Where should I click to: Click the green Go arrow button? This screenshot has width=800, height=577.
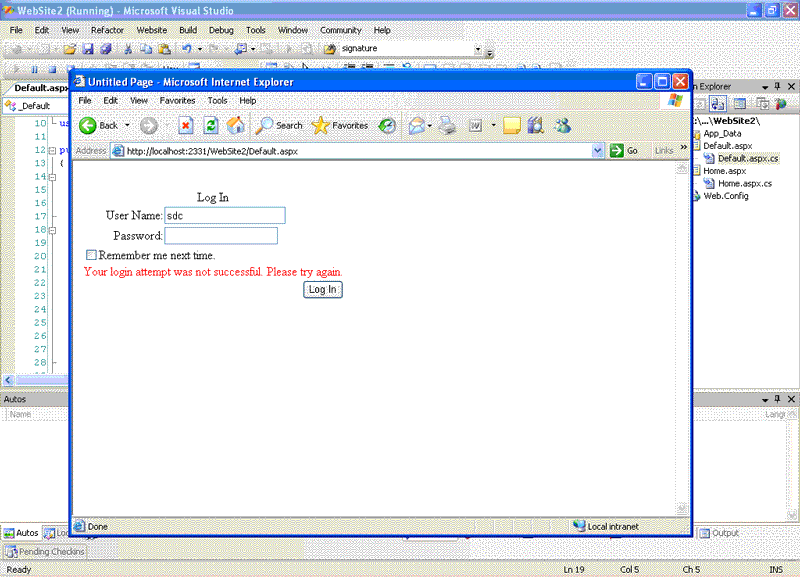click(x=616, y=150)
